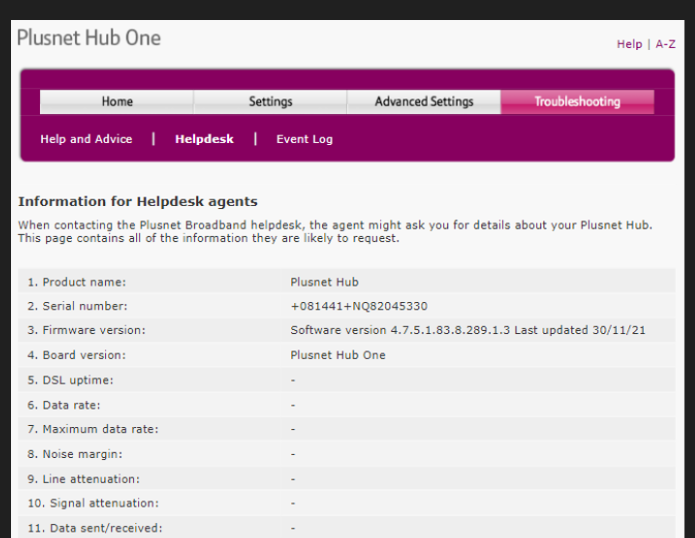The height and width of the screenshot is (538, 695).
Task: Click the '2. Serial number:' label
Action: [78, 306]
